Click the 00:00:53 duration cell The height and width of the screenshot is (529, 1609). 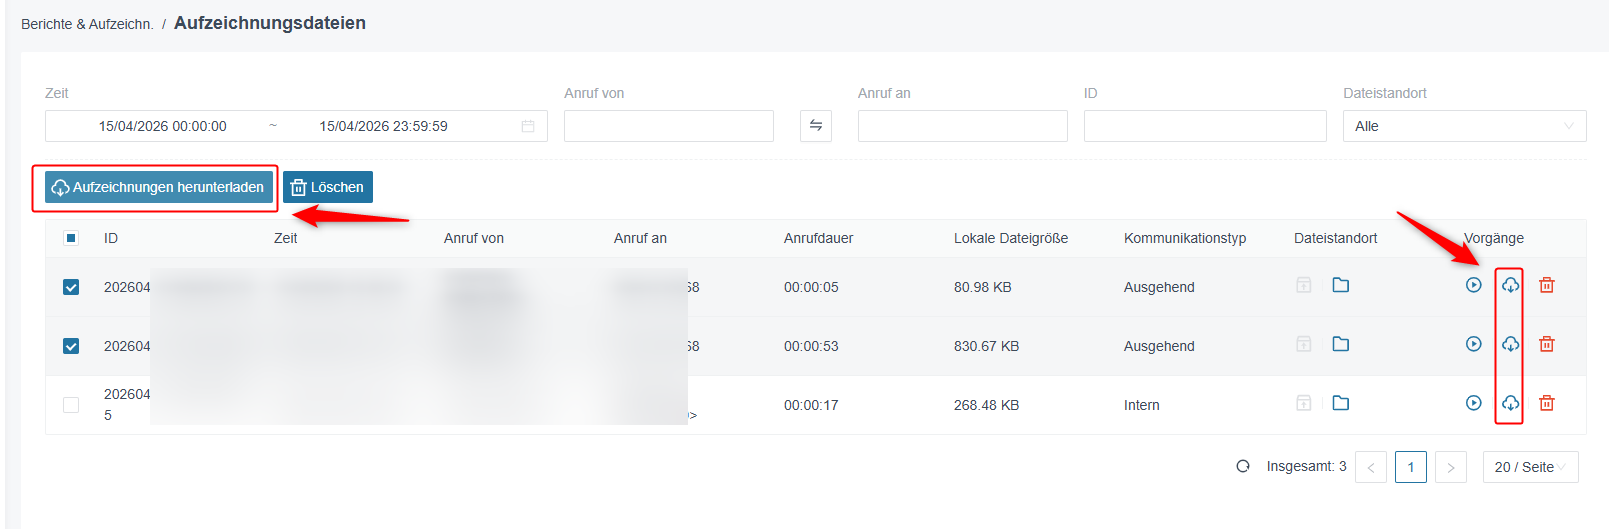(811, 346)
